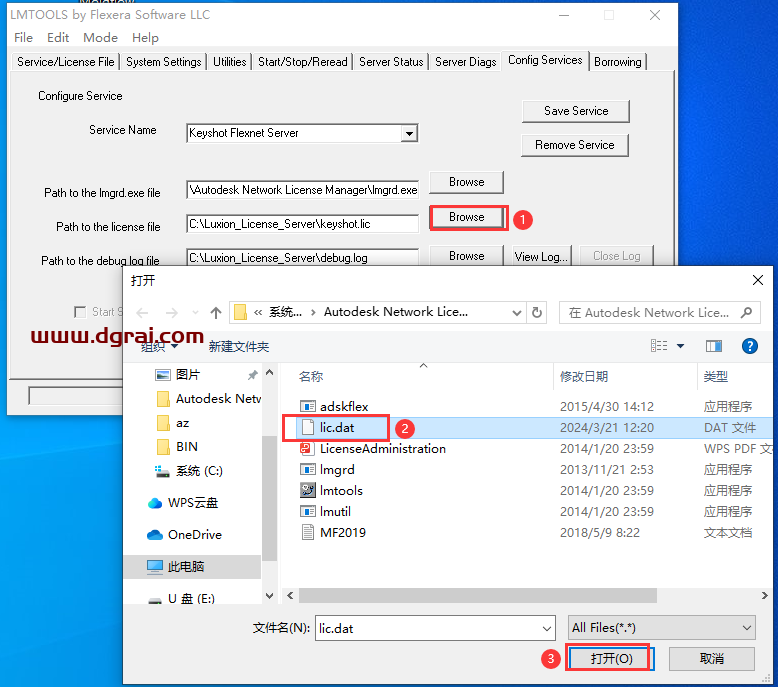Click the horizontal scrollbar in file list
The width and height of the screenshot is (778, 687).
coord(478,595)
